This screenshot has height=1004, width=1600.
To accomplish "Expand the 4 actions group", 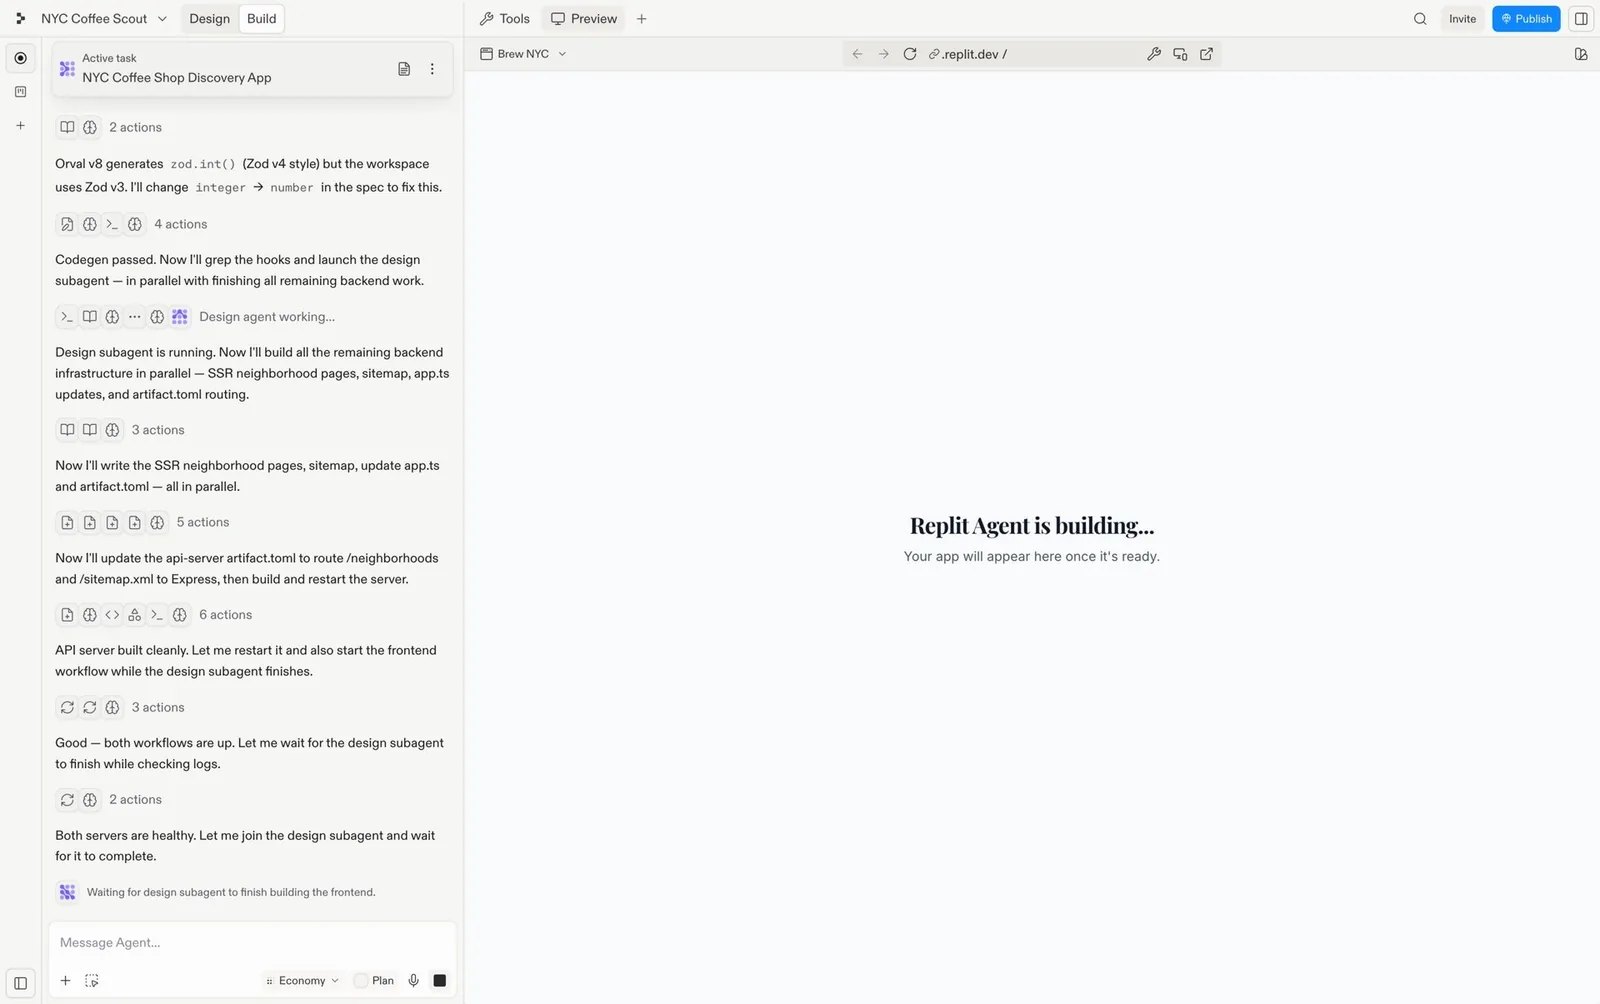I will point(132,224).
